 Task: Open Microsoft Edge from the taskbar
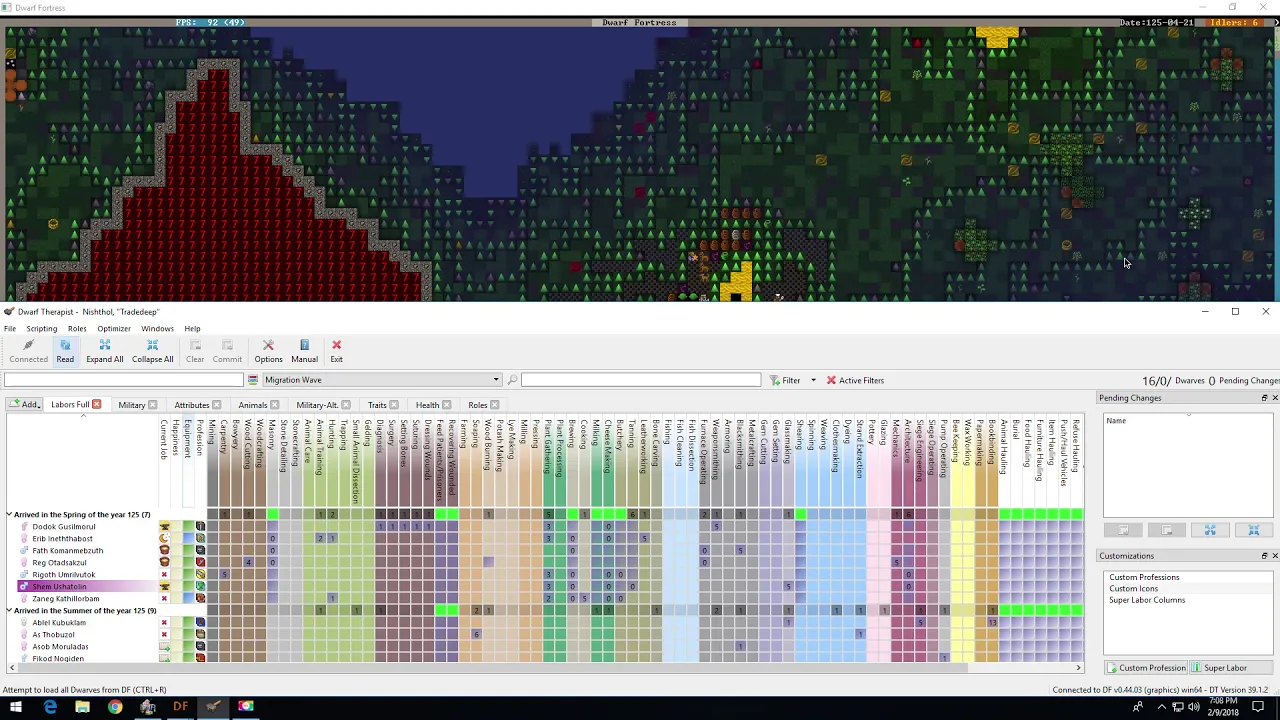pyautogui.click(x=50, y=707)
